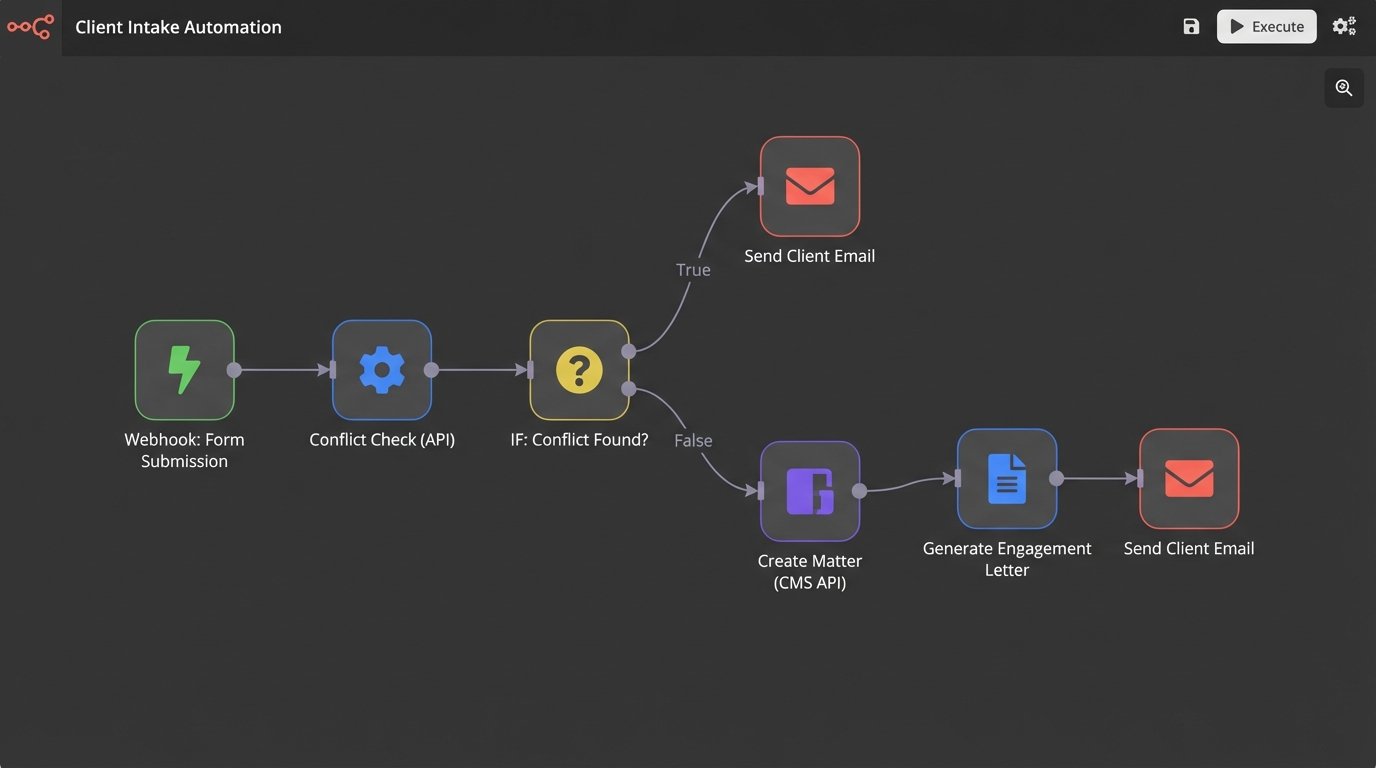Click the upper True output port of the IF node

tap(628, 351)
